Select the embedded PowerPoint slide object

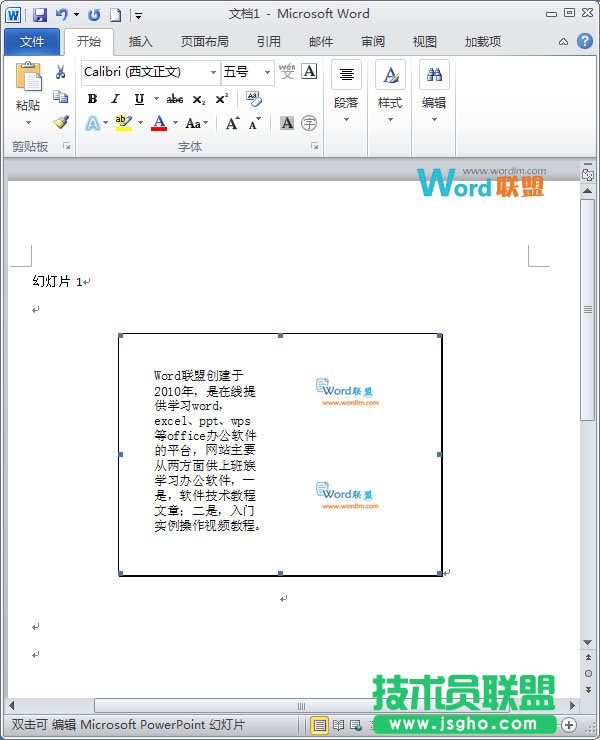tap(280, 454)
